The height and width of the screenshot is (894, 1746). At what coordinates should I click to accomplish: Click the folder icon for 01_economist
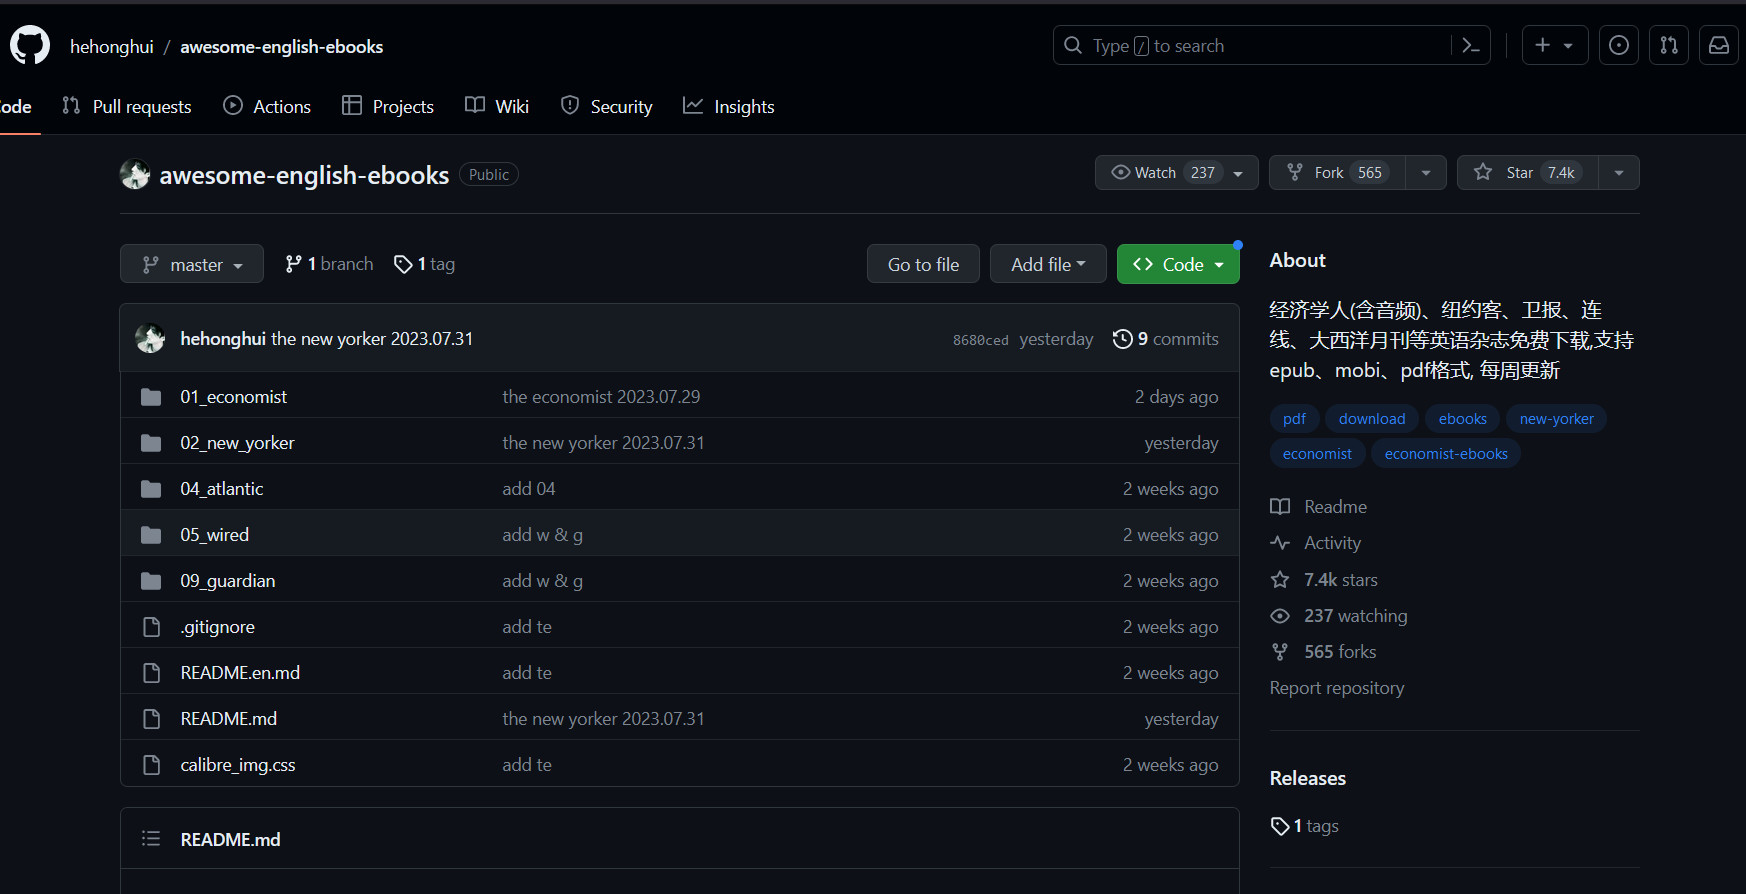pyautogui.click(x=151, y=397)
